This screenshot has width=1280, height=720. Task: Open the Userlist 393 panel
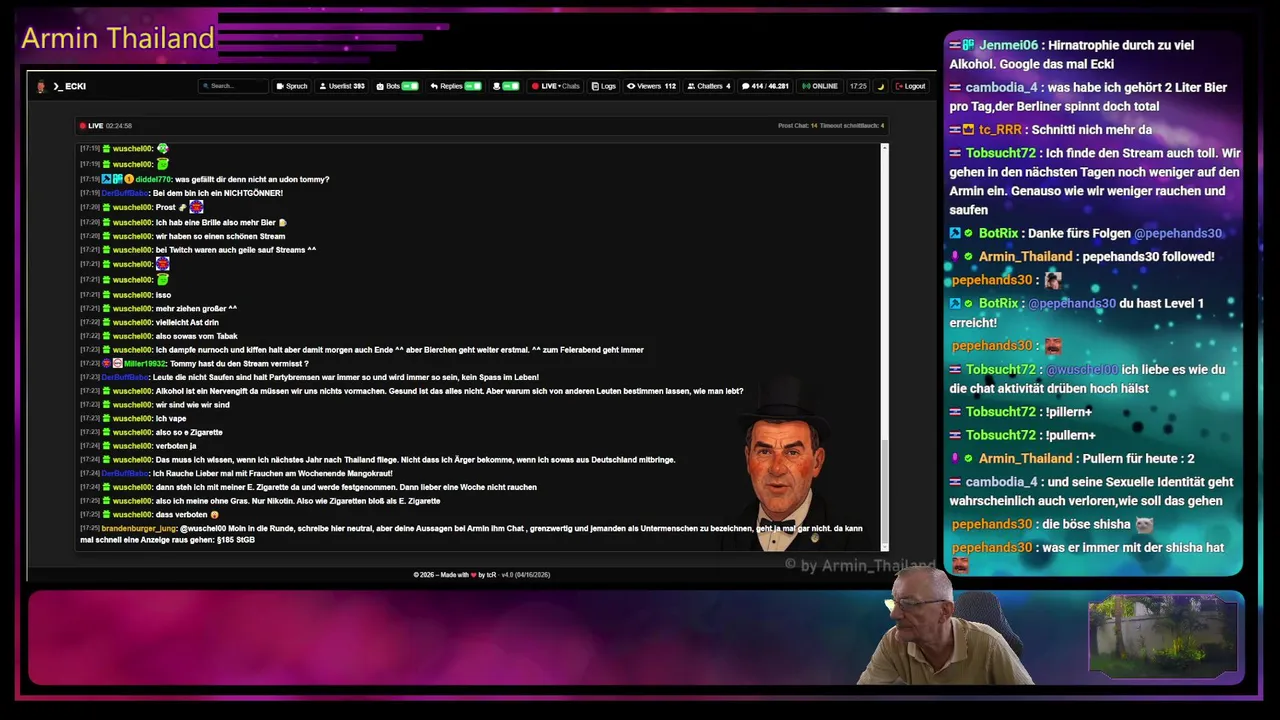pyautogui.click(x=342, y=86)
